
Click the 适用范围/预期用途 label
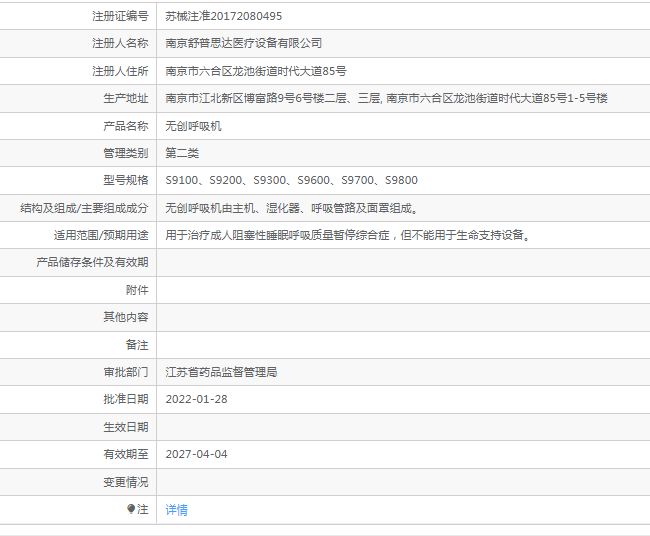click(x=101, y=235)
